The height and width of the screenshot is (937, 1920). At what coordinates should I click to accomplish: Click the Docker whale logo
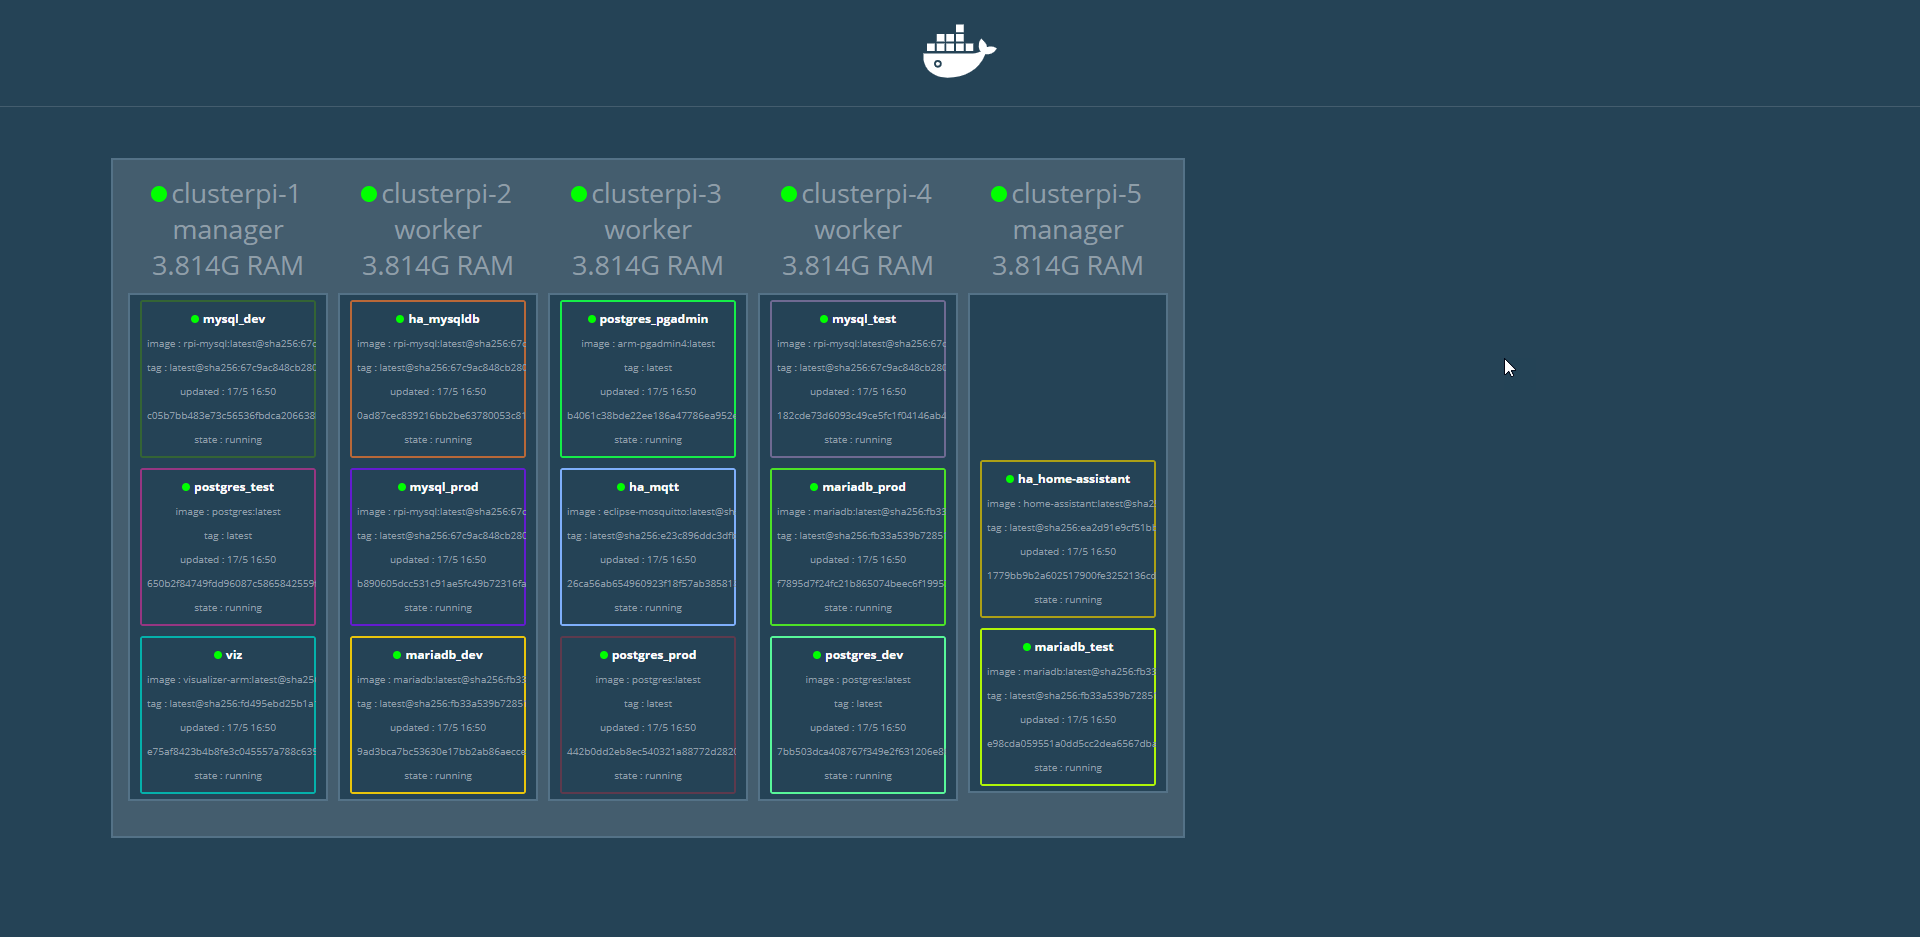(958, 51)
